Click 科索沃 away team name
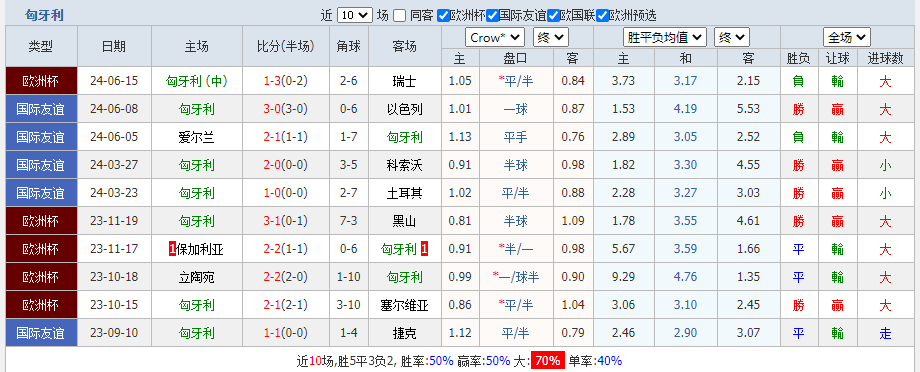 click(x=404, y=165)
